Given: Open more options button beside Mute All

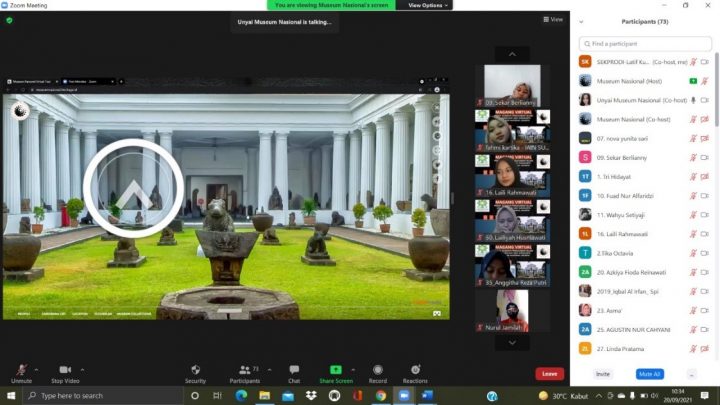Looking at the screenshot, I should 692,374.
